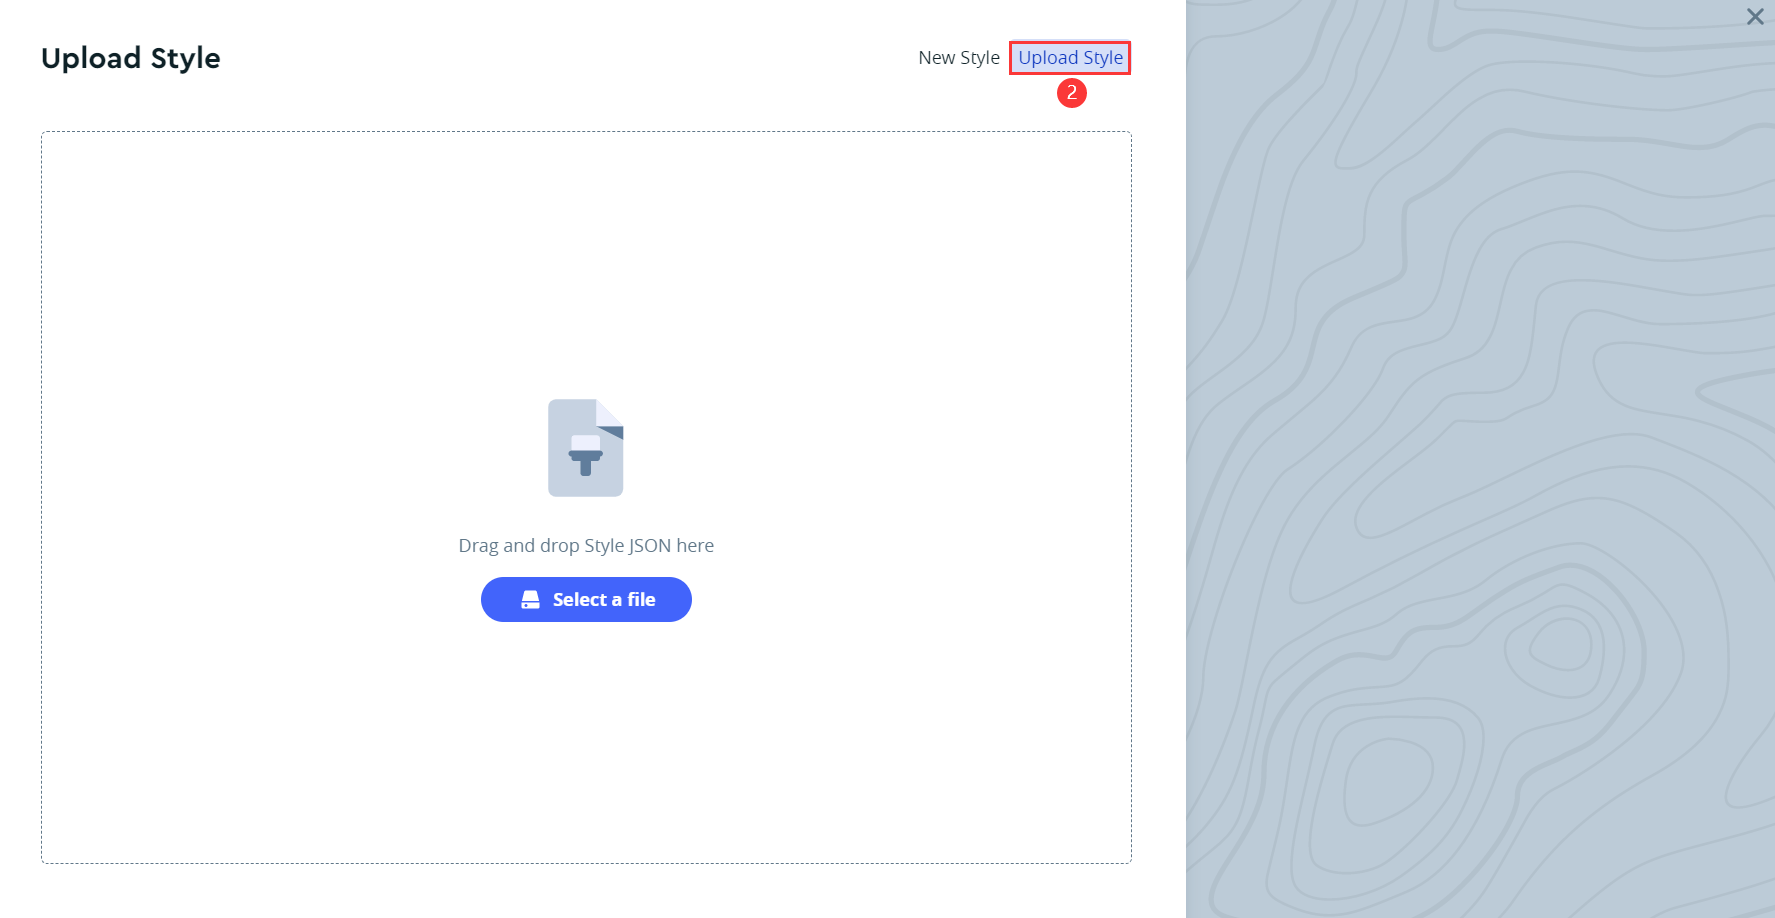Click the center of the file drop region
The width and height of the screenshot is (1775, 918).
(x=586, y=495)
